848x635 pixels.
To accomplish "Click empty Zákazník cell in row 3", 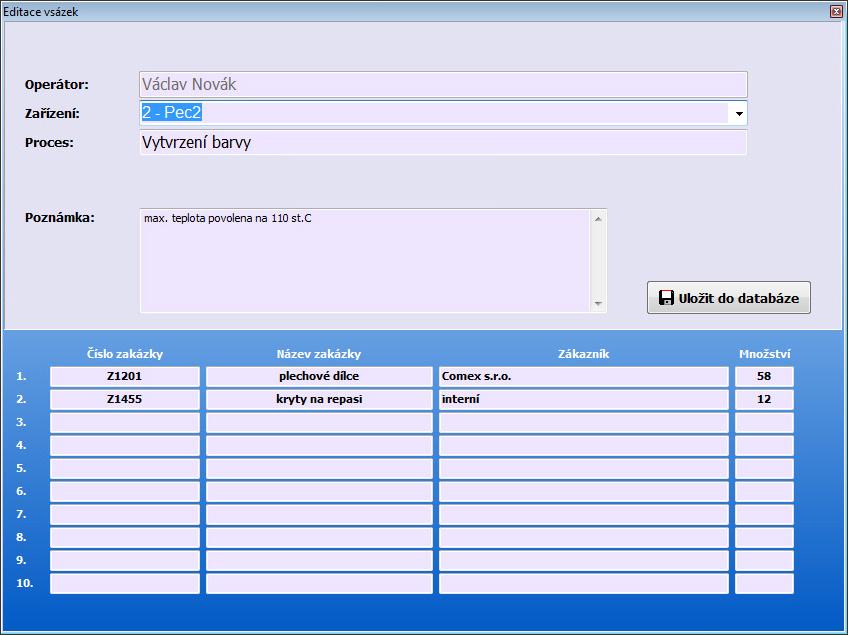I will [584, 422].
